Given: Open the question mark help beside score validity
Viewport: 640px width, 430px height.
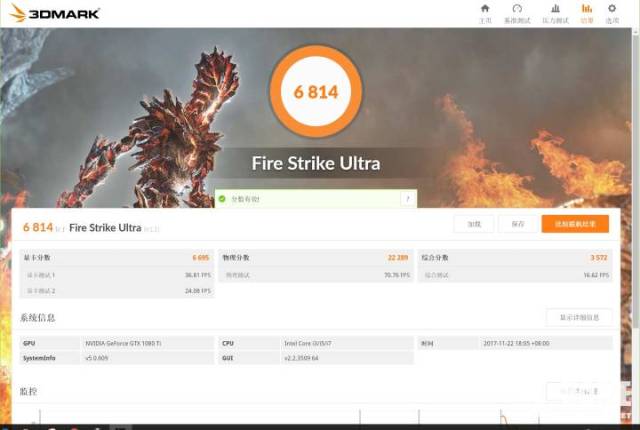Looking at the screenshot, I should pos(407,199).
